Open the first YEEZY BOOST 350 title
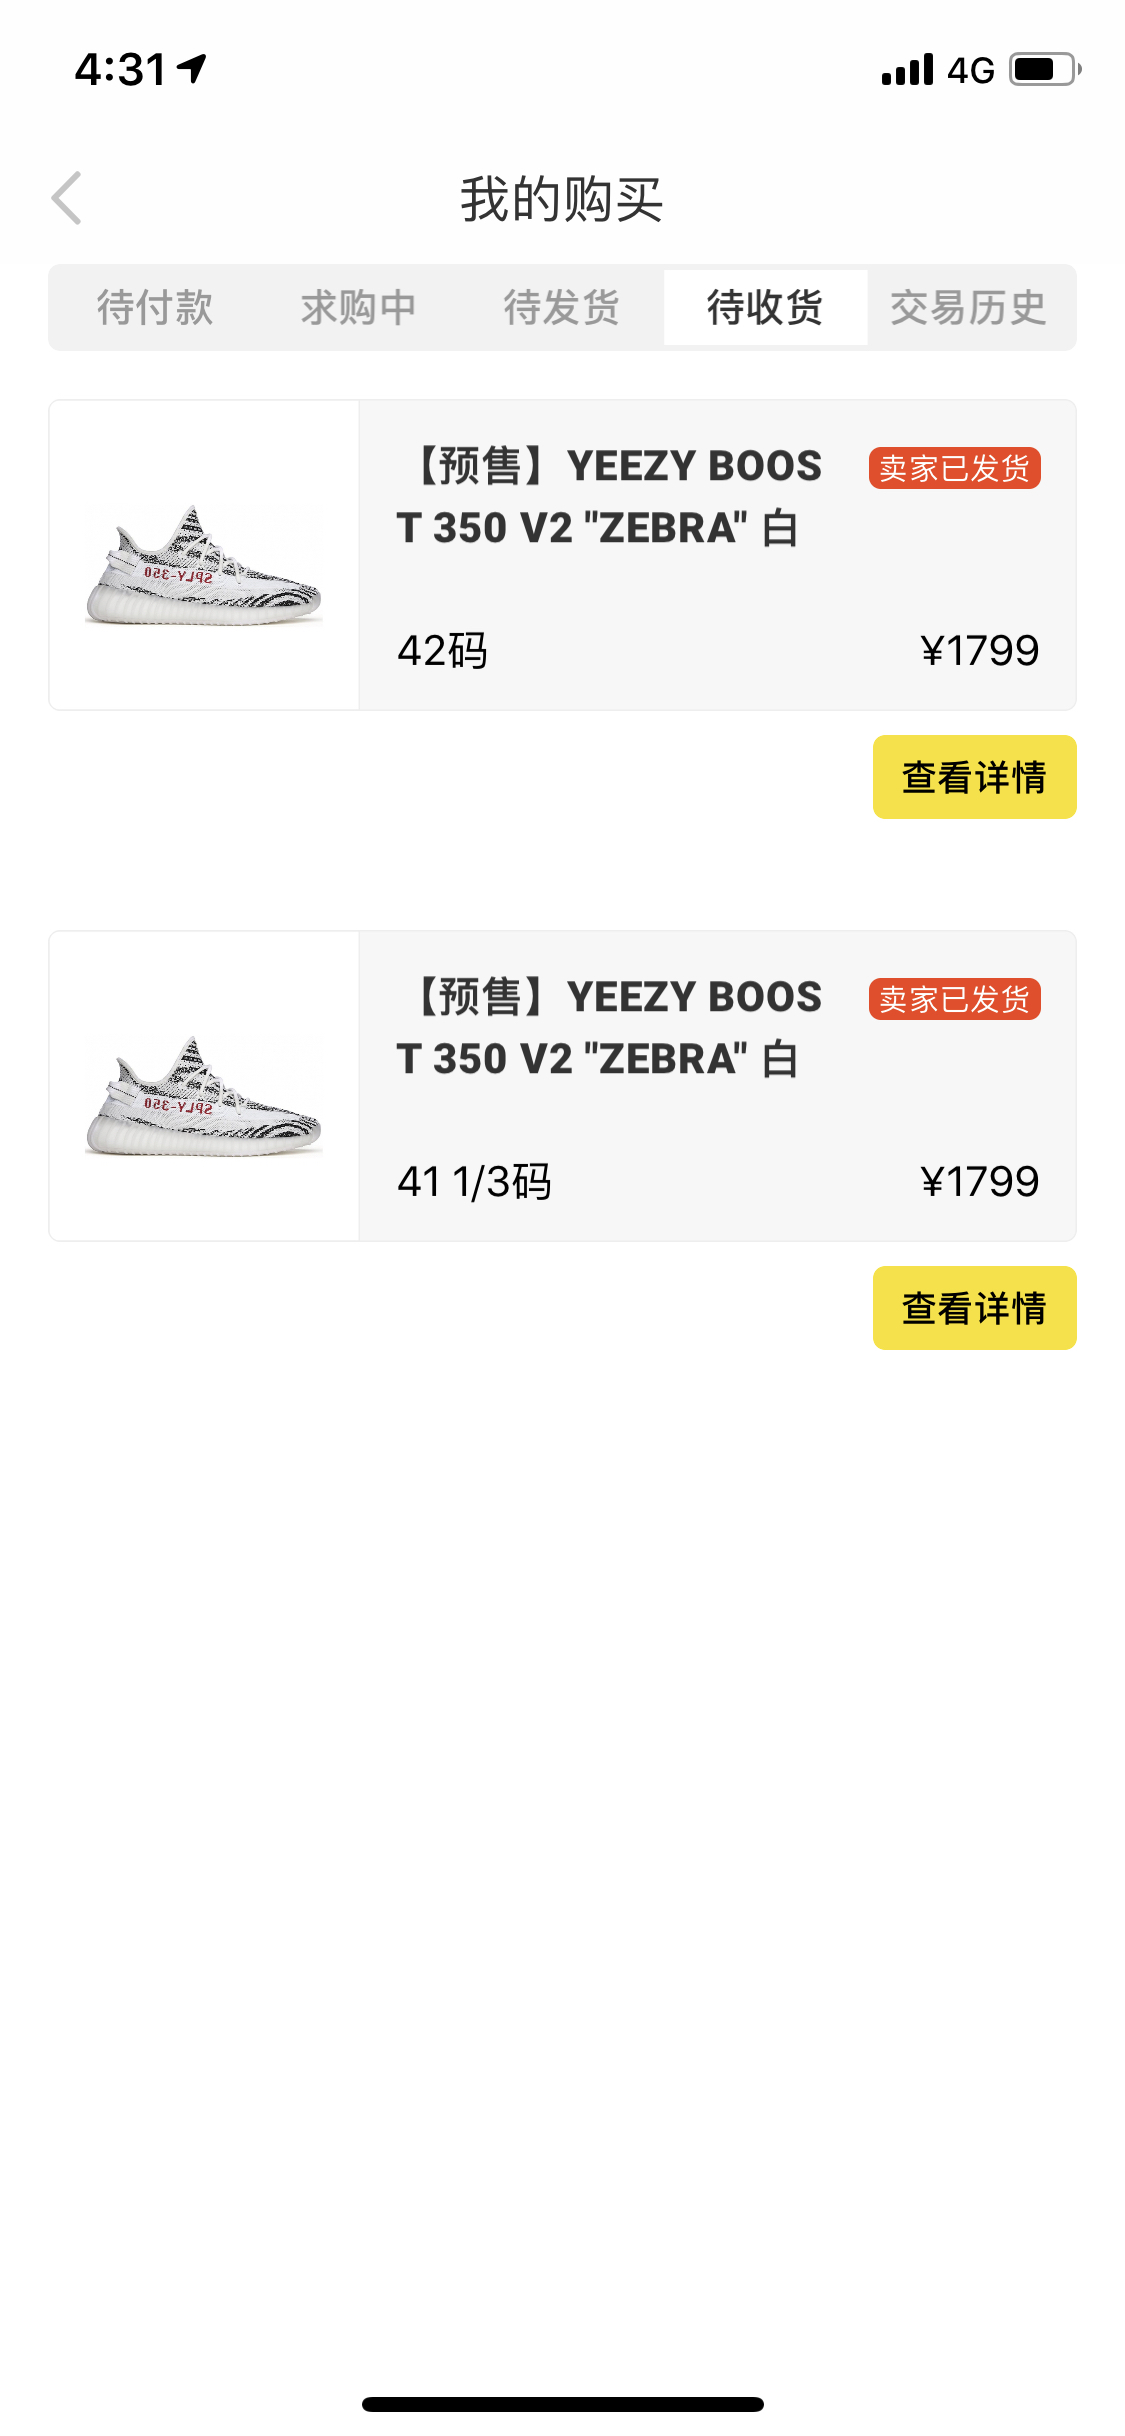 (610, 497)
